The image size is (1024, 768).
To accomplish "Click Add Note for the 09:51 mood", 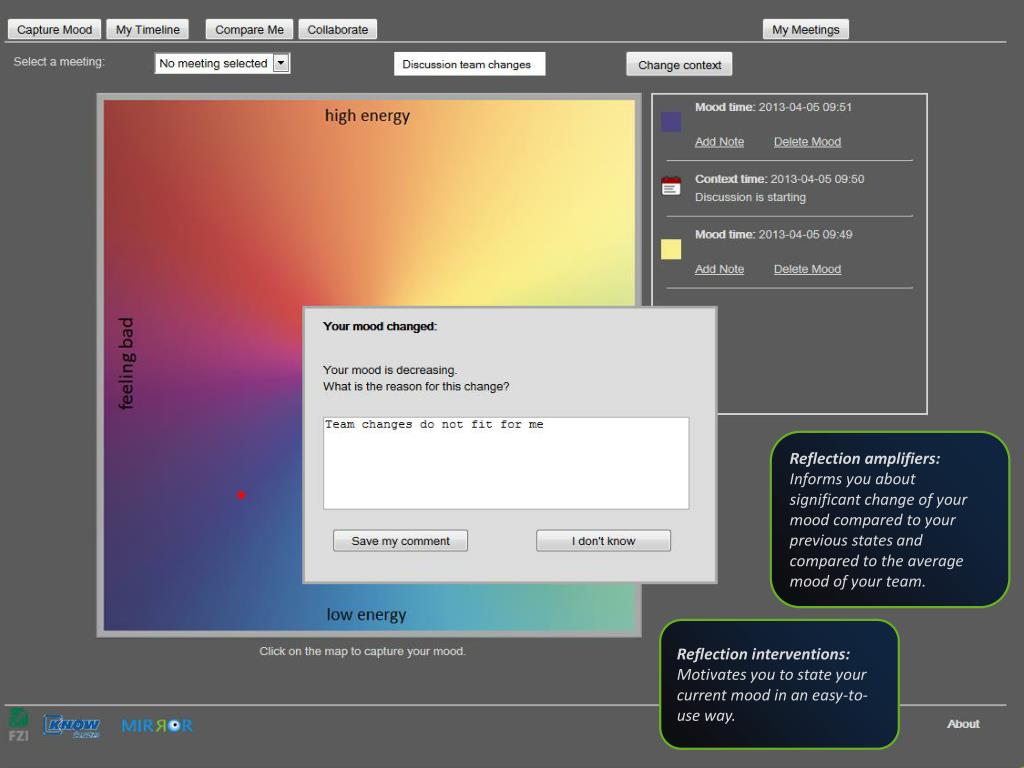I will [719, 142].
